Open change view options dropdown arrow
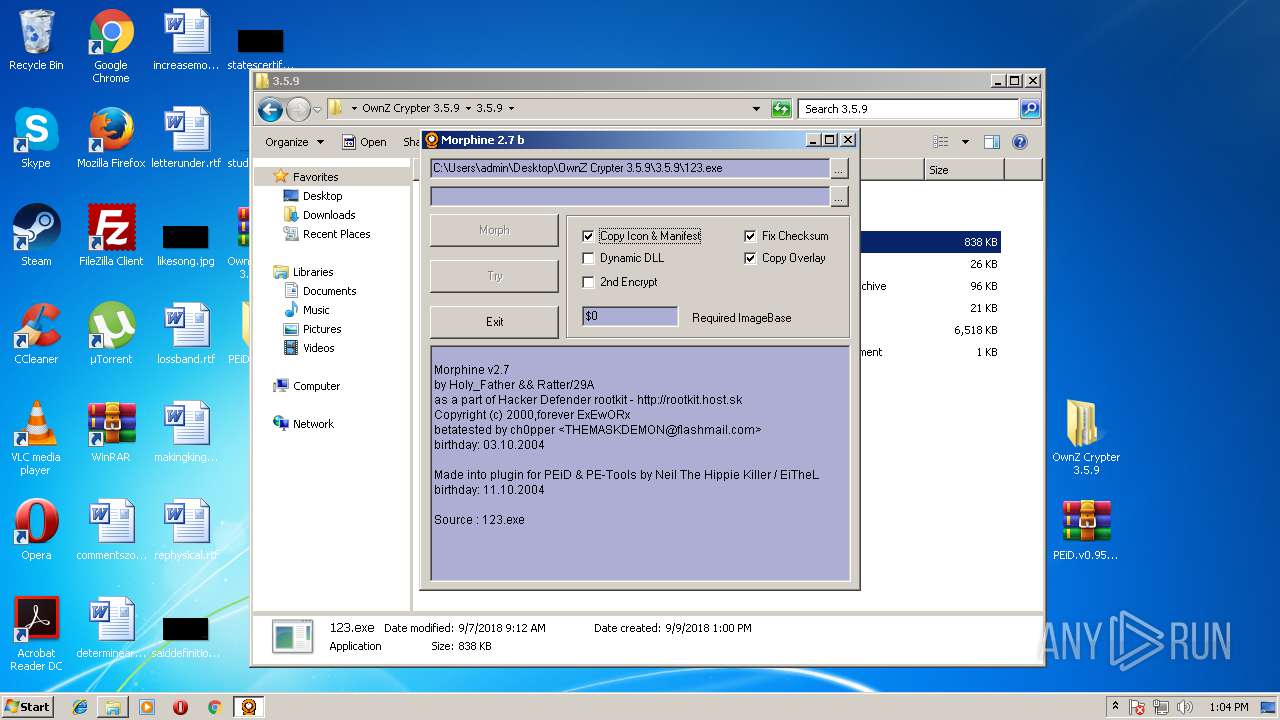 click(965, 142)
